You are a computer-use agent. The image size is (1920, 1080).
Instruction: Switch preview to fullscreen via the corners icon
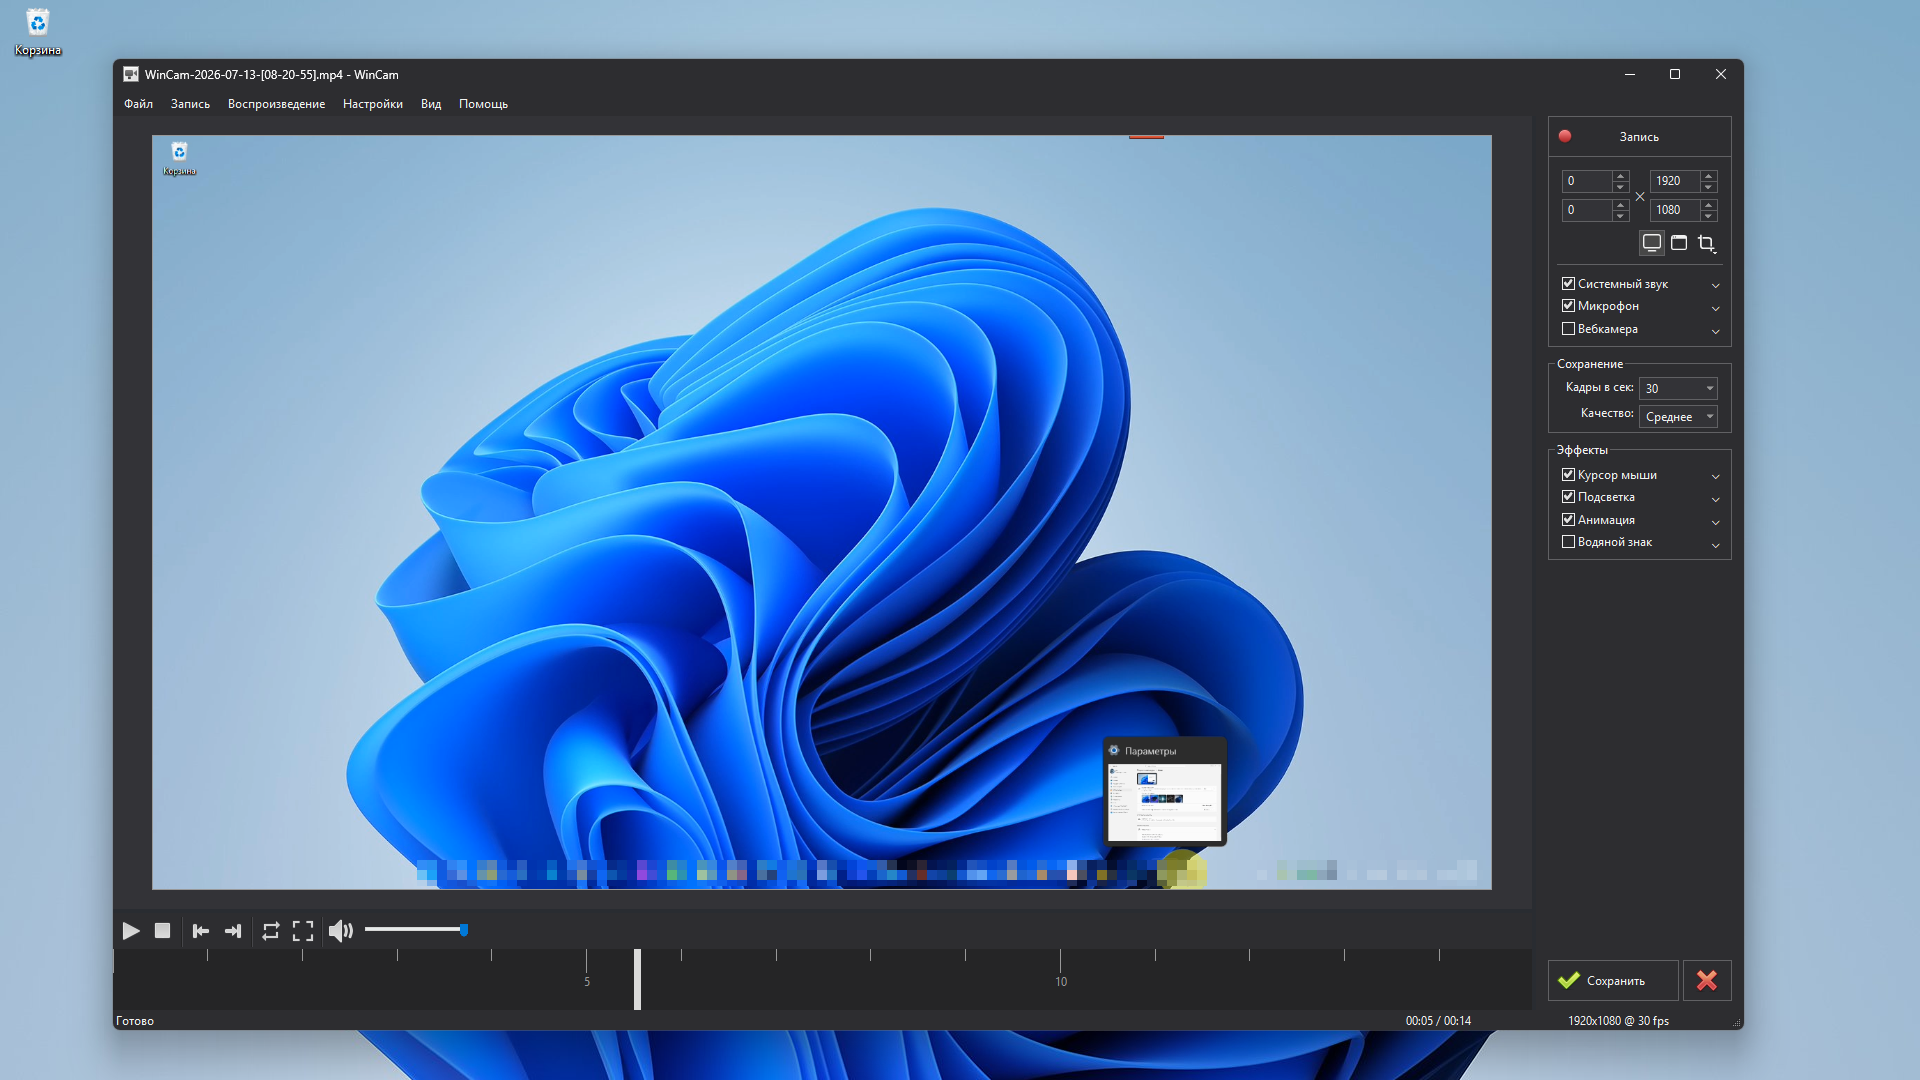pyautogui.click(x=303, y=931)
